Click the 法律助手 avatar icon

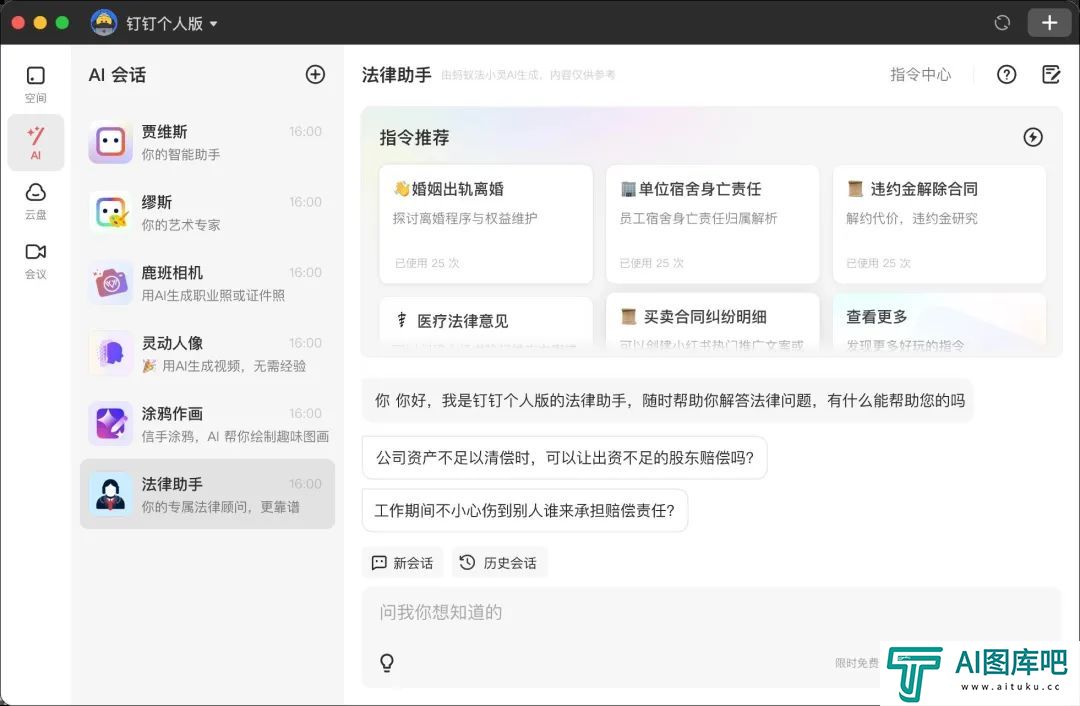(x=110, y=494)
